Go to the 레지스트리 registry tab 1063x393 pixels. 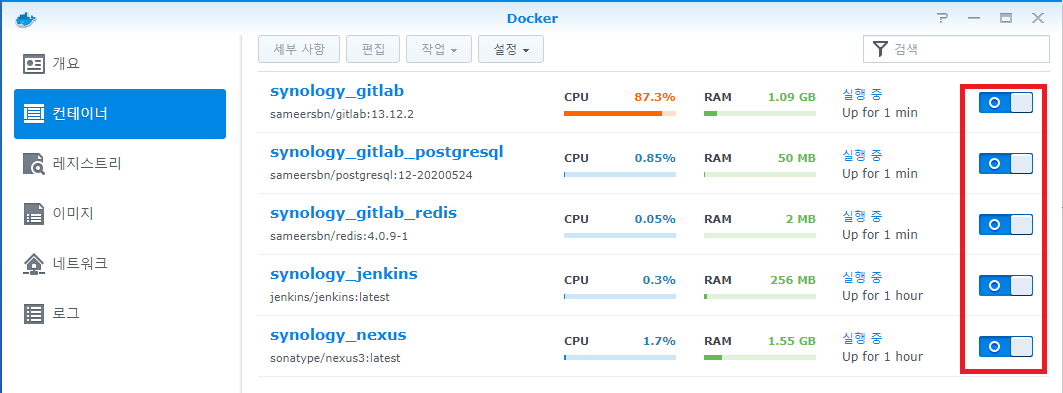pos(120,163)
